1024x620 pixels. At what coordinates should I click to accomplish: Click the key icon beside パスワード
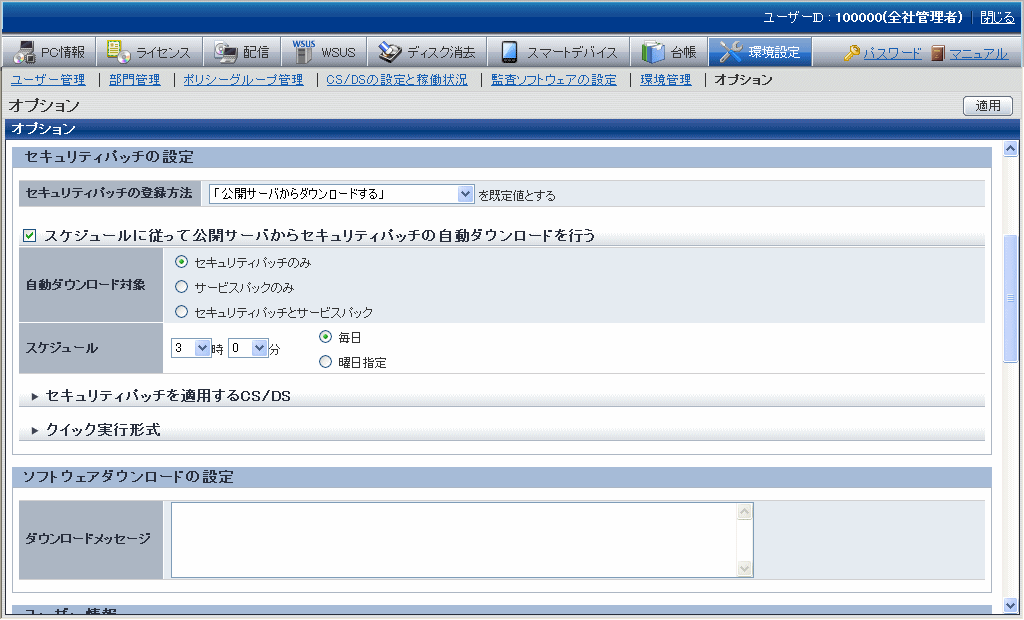[852, 53]
